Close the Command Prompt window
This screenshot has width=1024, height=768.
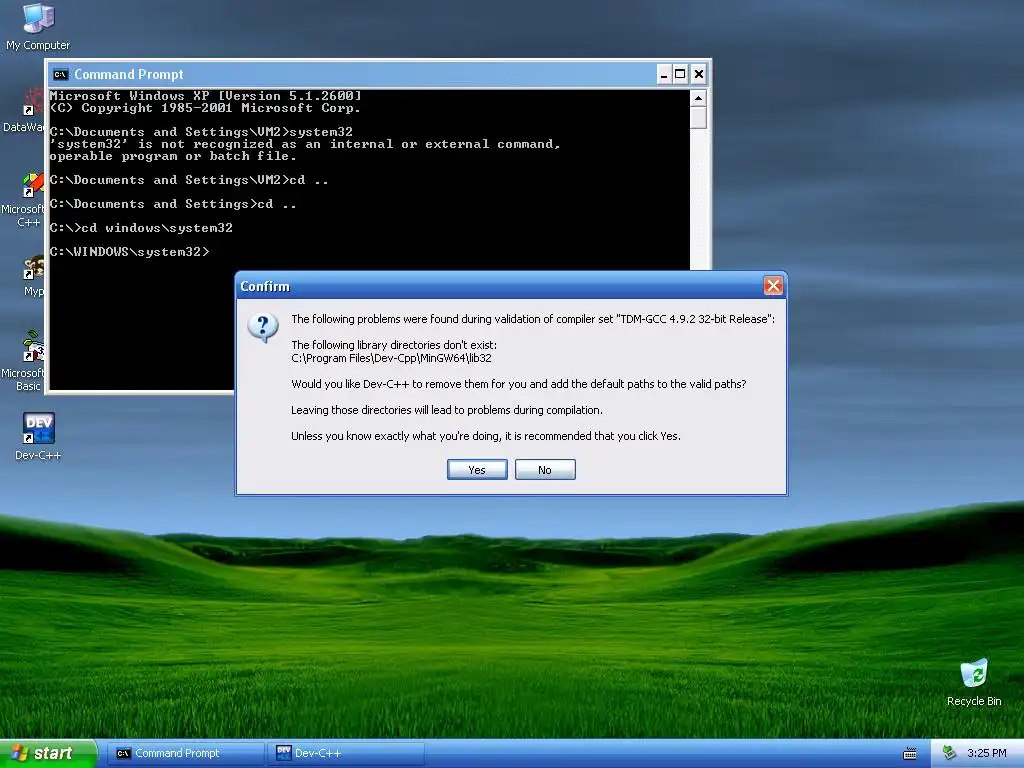pyautogui.click(x=699, y=74)
